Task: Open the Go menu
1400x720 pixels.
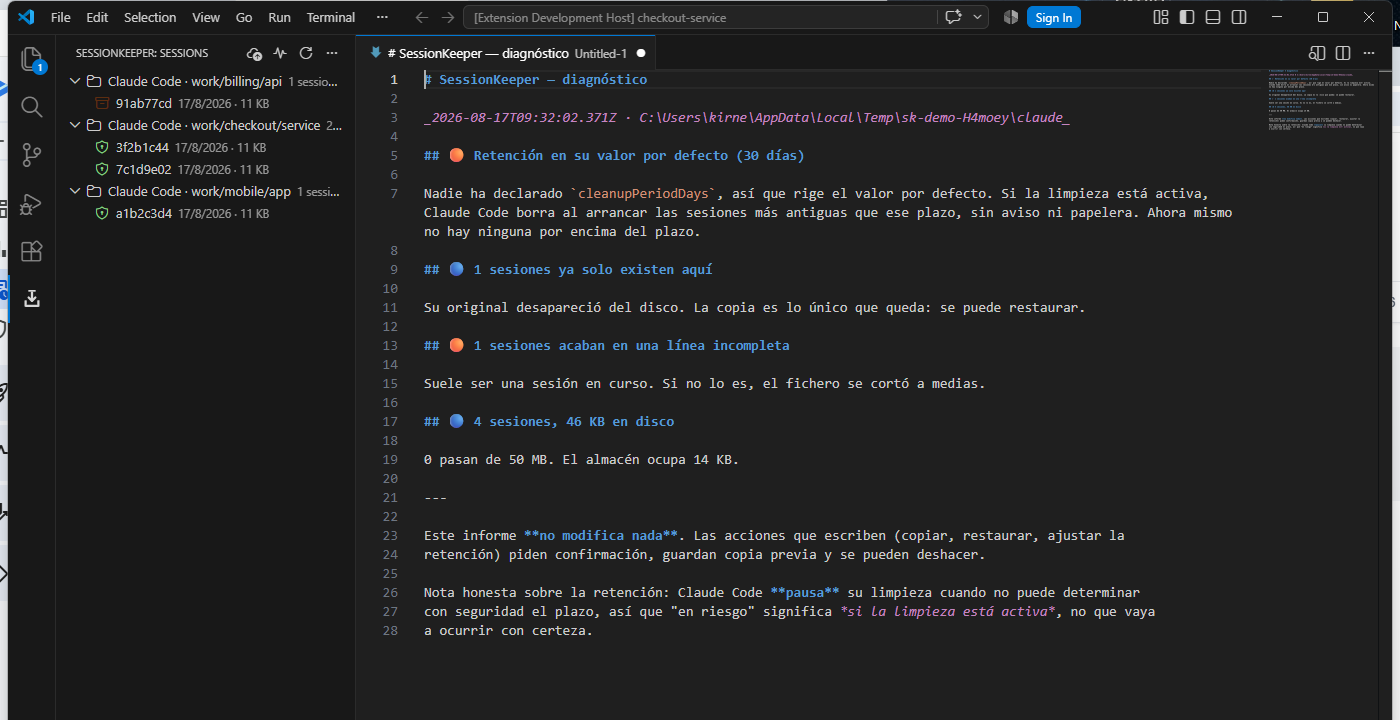Action: pyautogui.click(x=244, y=17)
